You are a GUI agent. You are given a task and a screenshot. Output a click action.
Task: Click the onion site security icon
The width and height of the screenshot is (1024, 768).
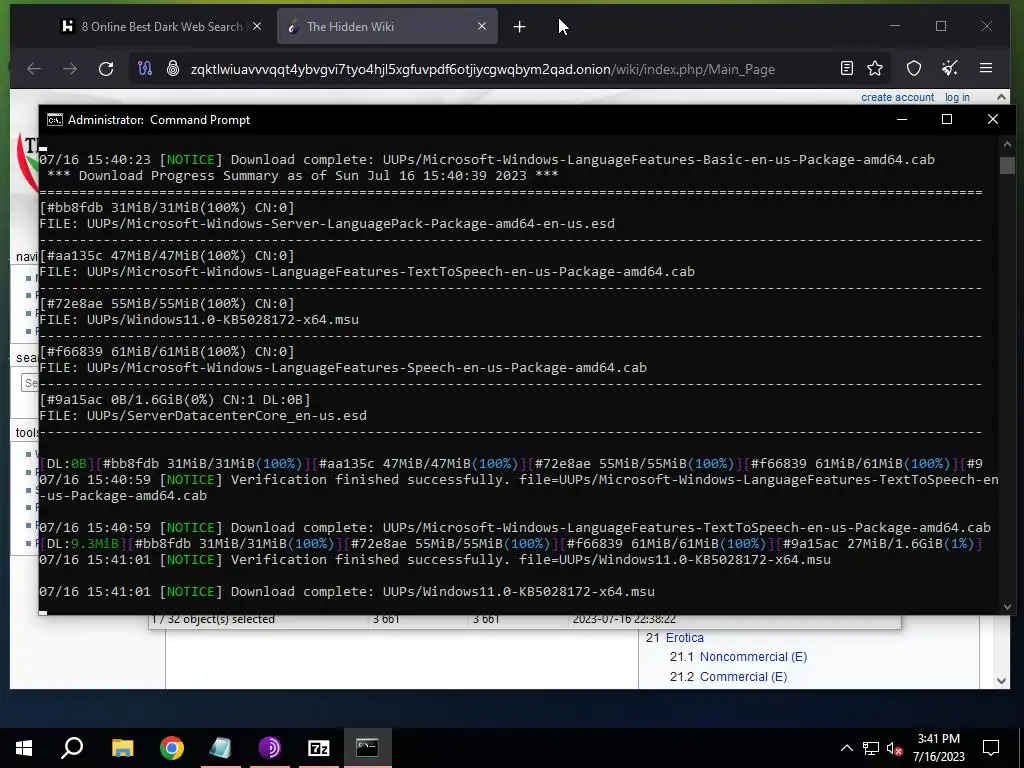point(172,69)
